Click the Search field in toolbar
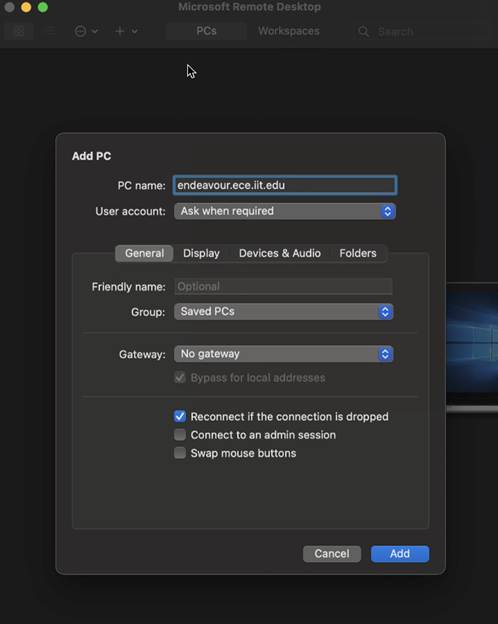The height and width of the screenshot is (624, 498). click(422, 31)
